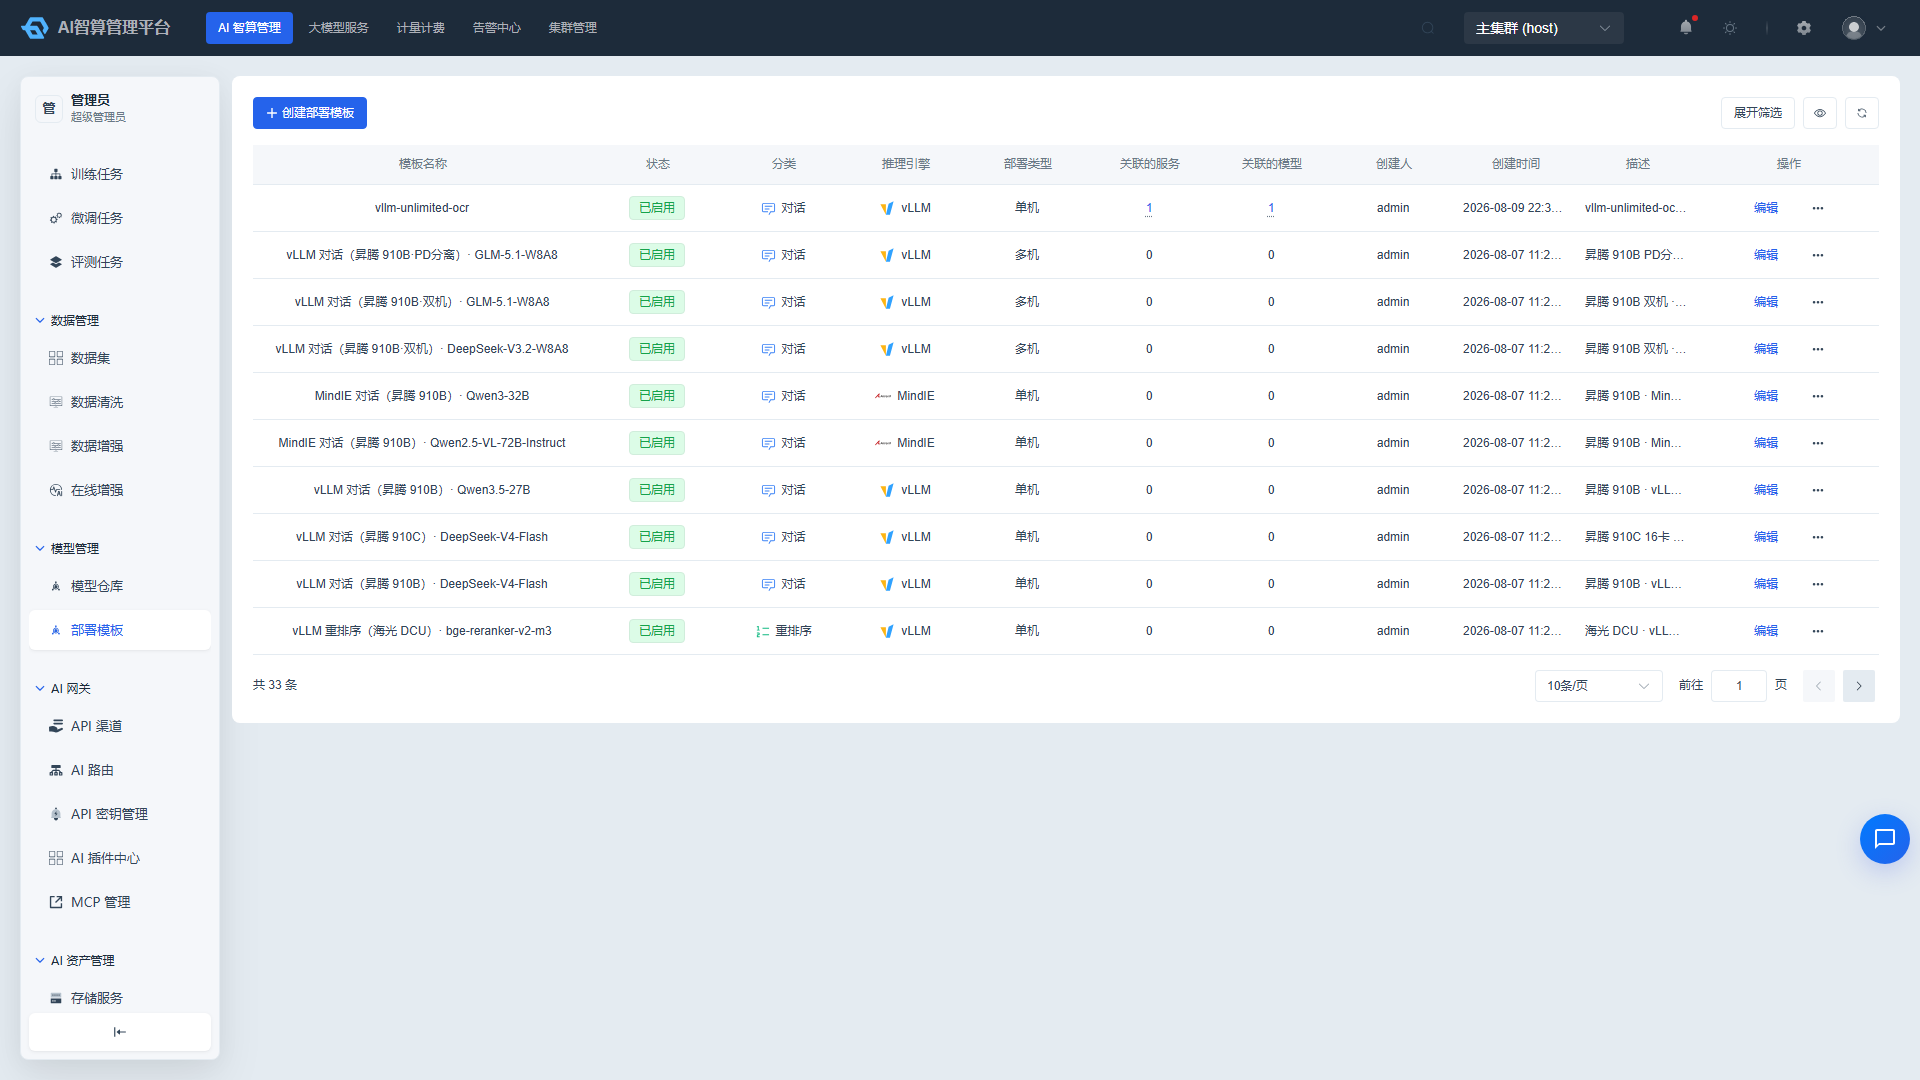Open 模型仓库 in the sidebar
This screenshot has width=1920, height=1080.
point(120,586)
